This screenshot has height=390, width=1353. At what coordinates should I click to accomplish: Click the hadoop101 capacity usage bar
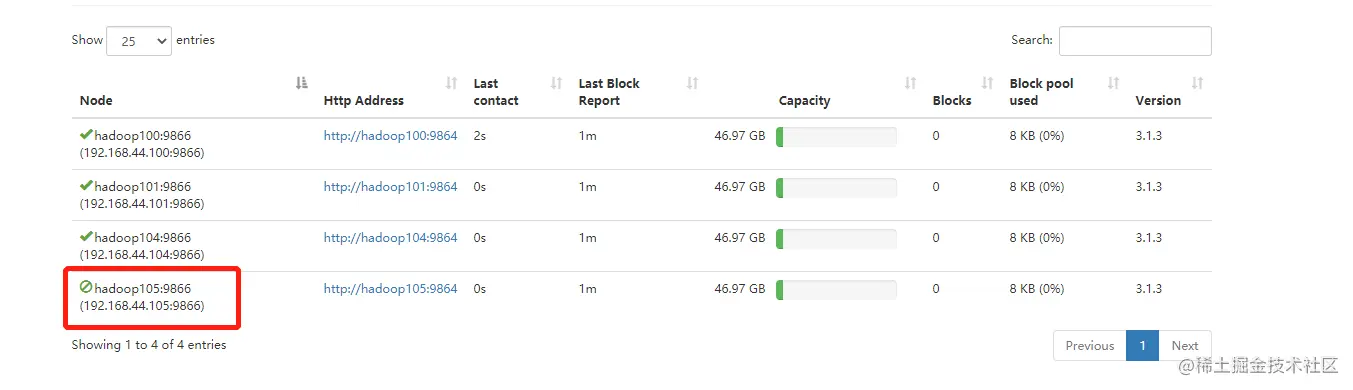click(836, 187)
